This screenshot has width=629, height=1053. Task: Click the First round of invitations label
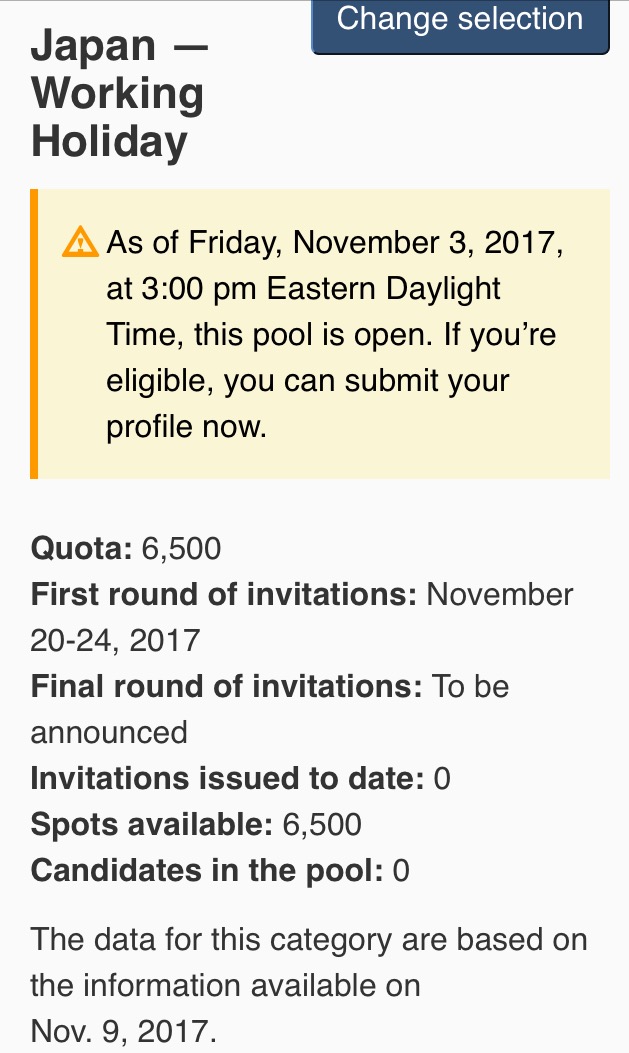[x=224, y=594]
